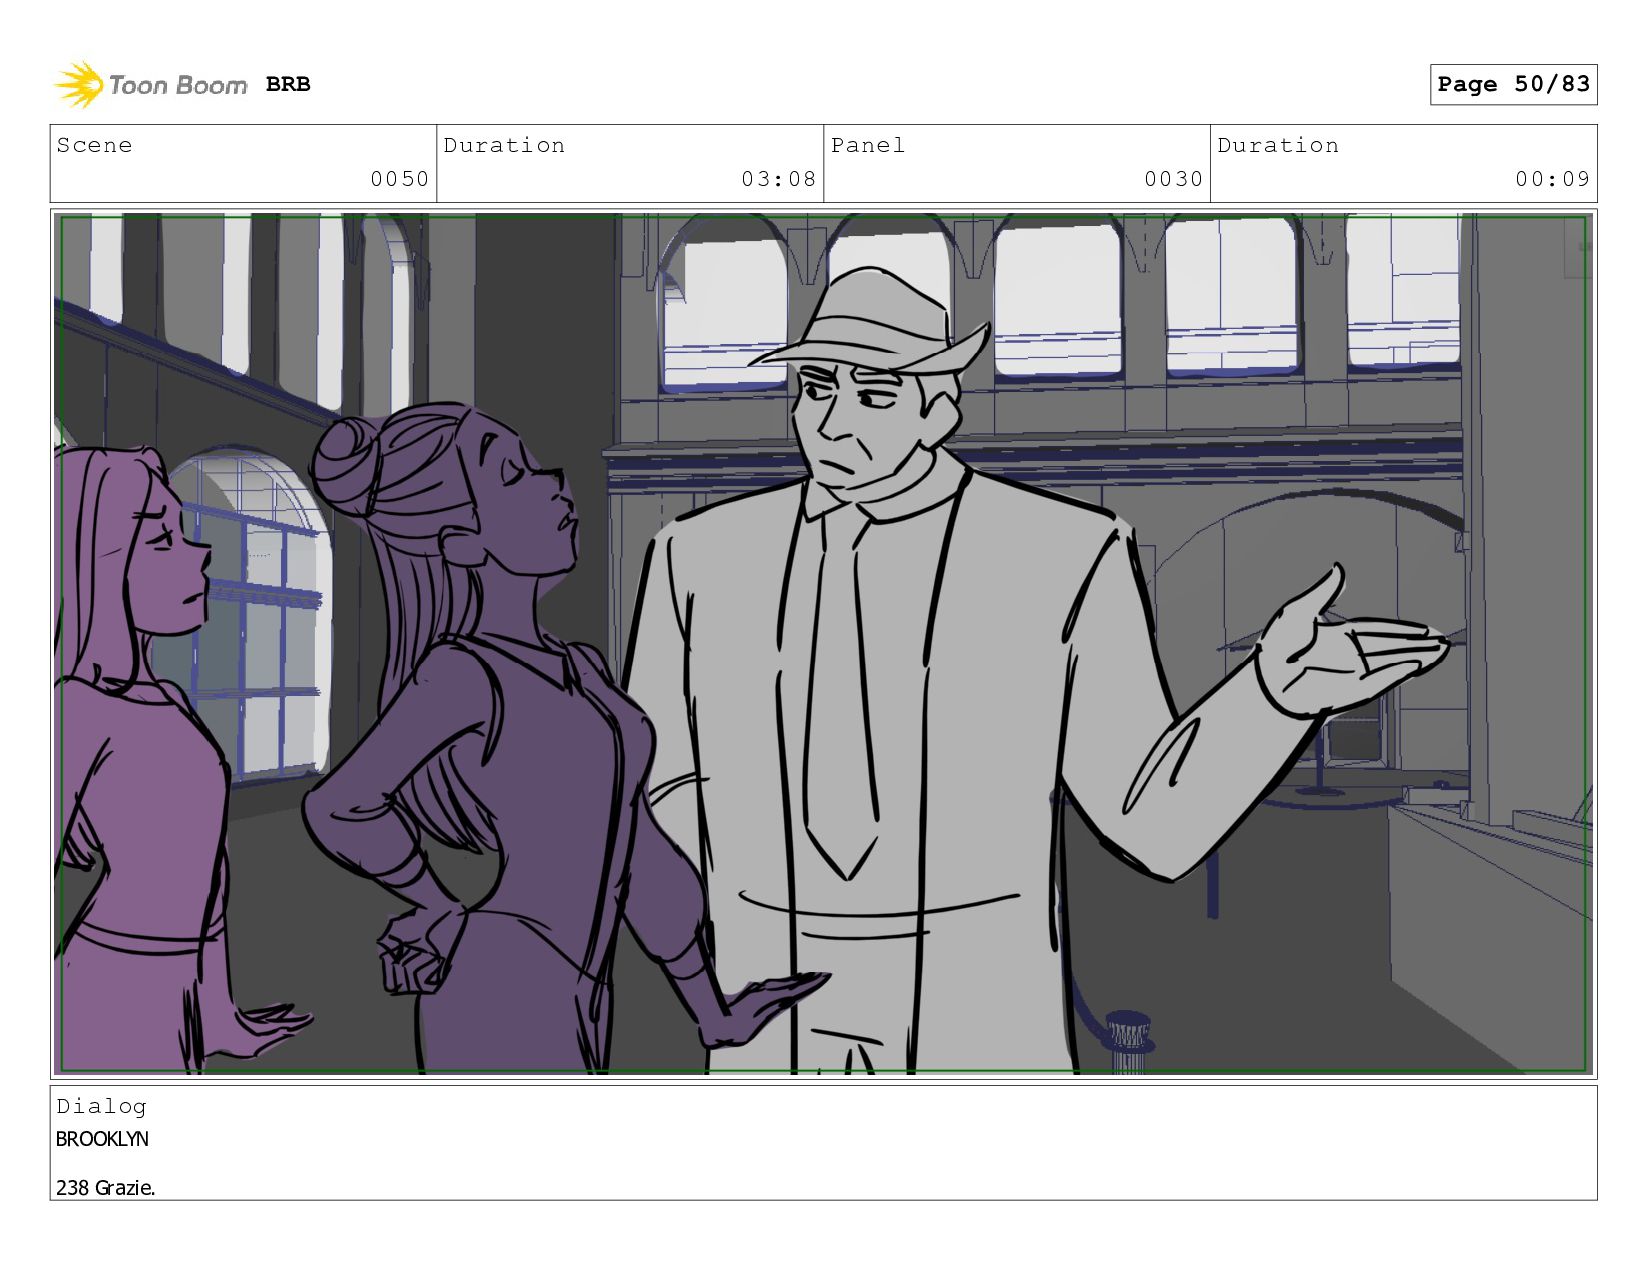The width and height of the screenshot is (1650, 1275).
Task: Click scene number 0050
Action: coord(399,179)
